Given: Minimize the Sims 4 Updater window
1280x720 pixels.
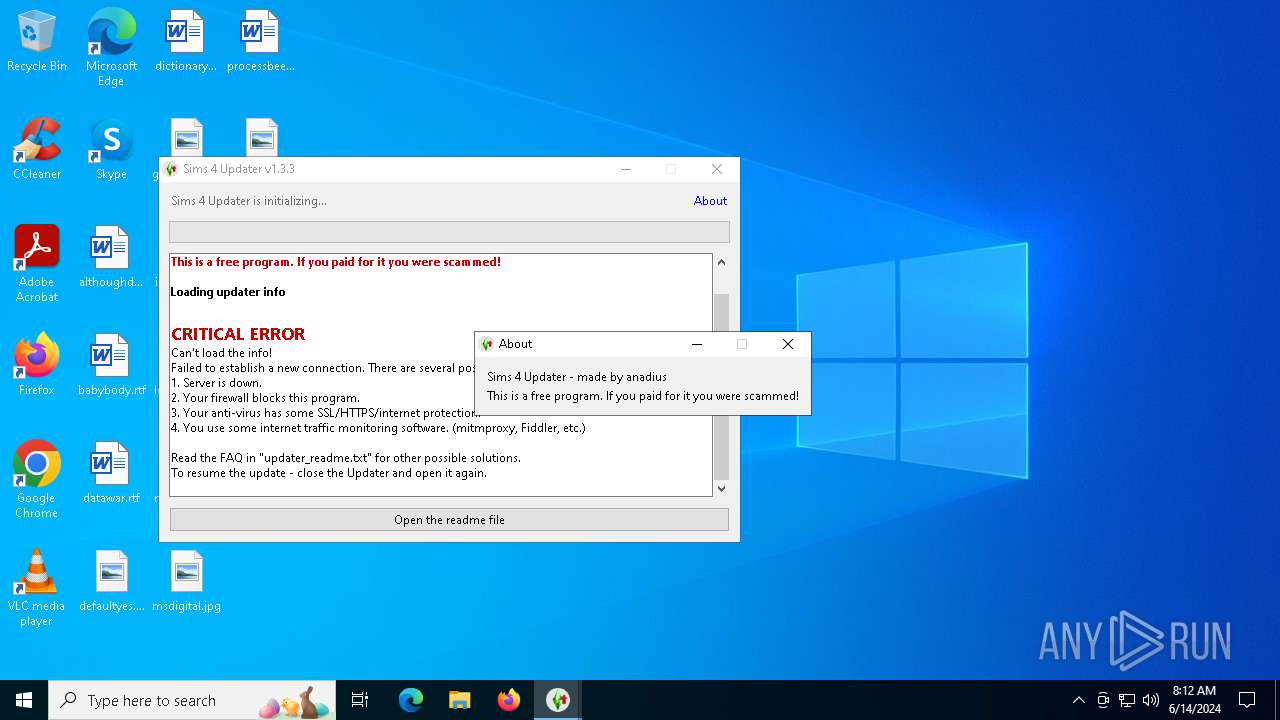Looking at the screenshot, I should (x=626, y=169).
